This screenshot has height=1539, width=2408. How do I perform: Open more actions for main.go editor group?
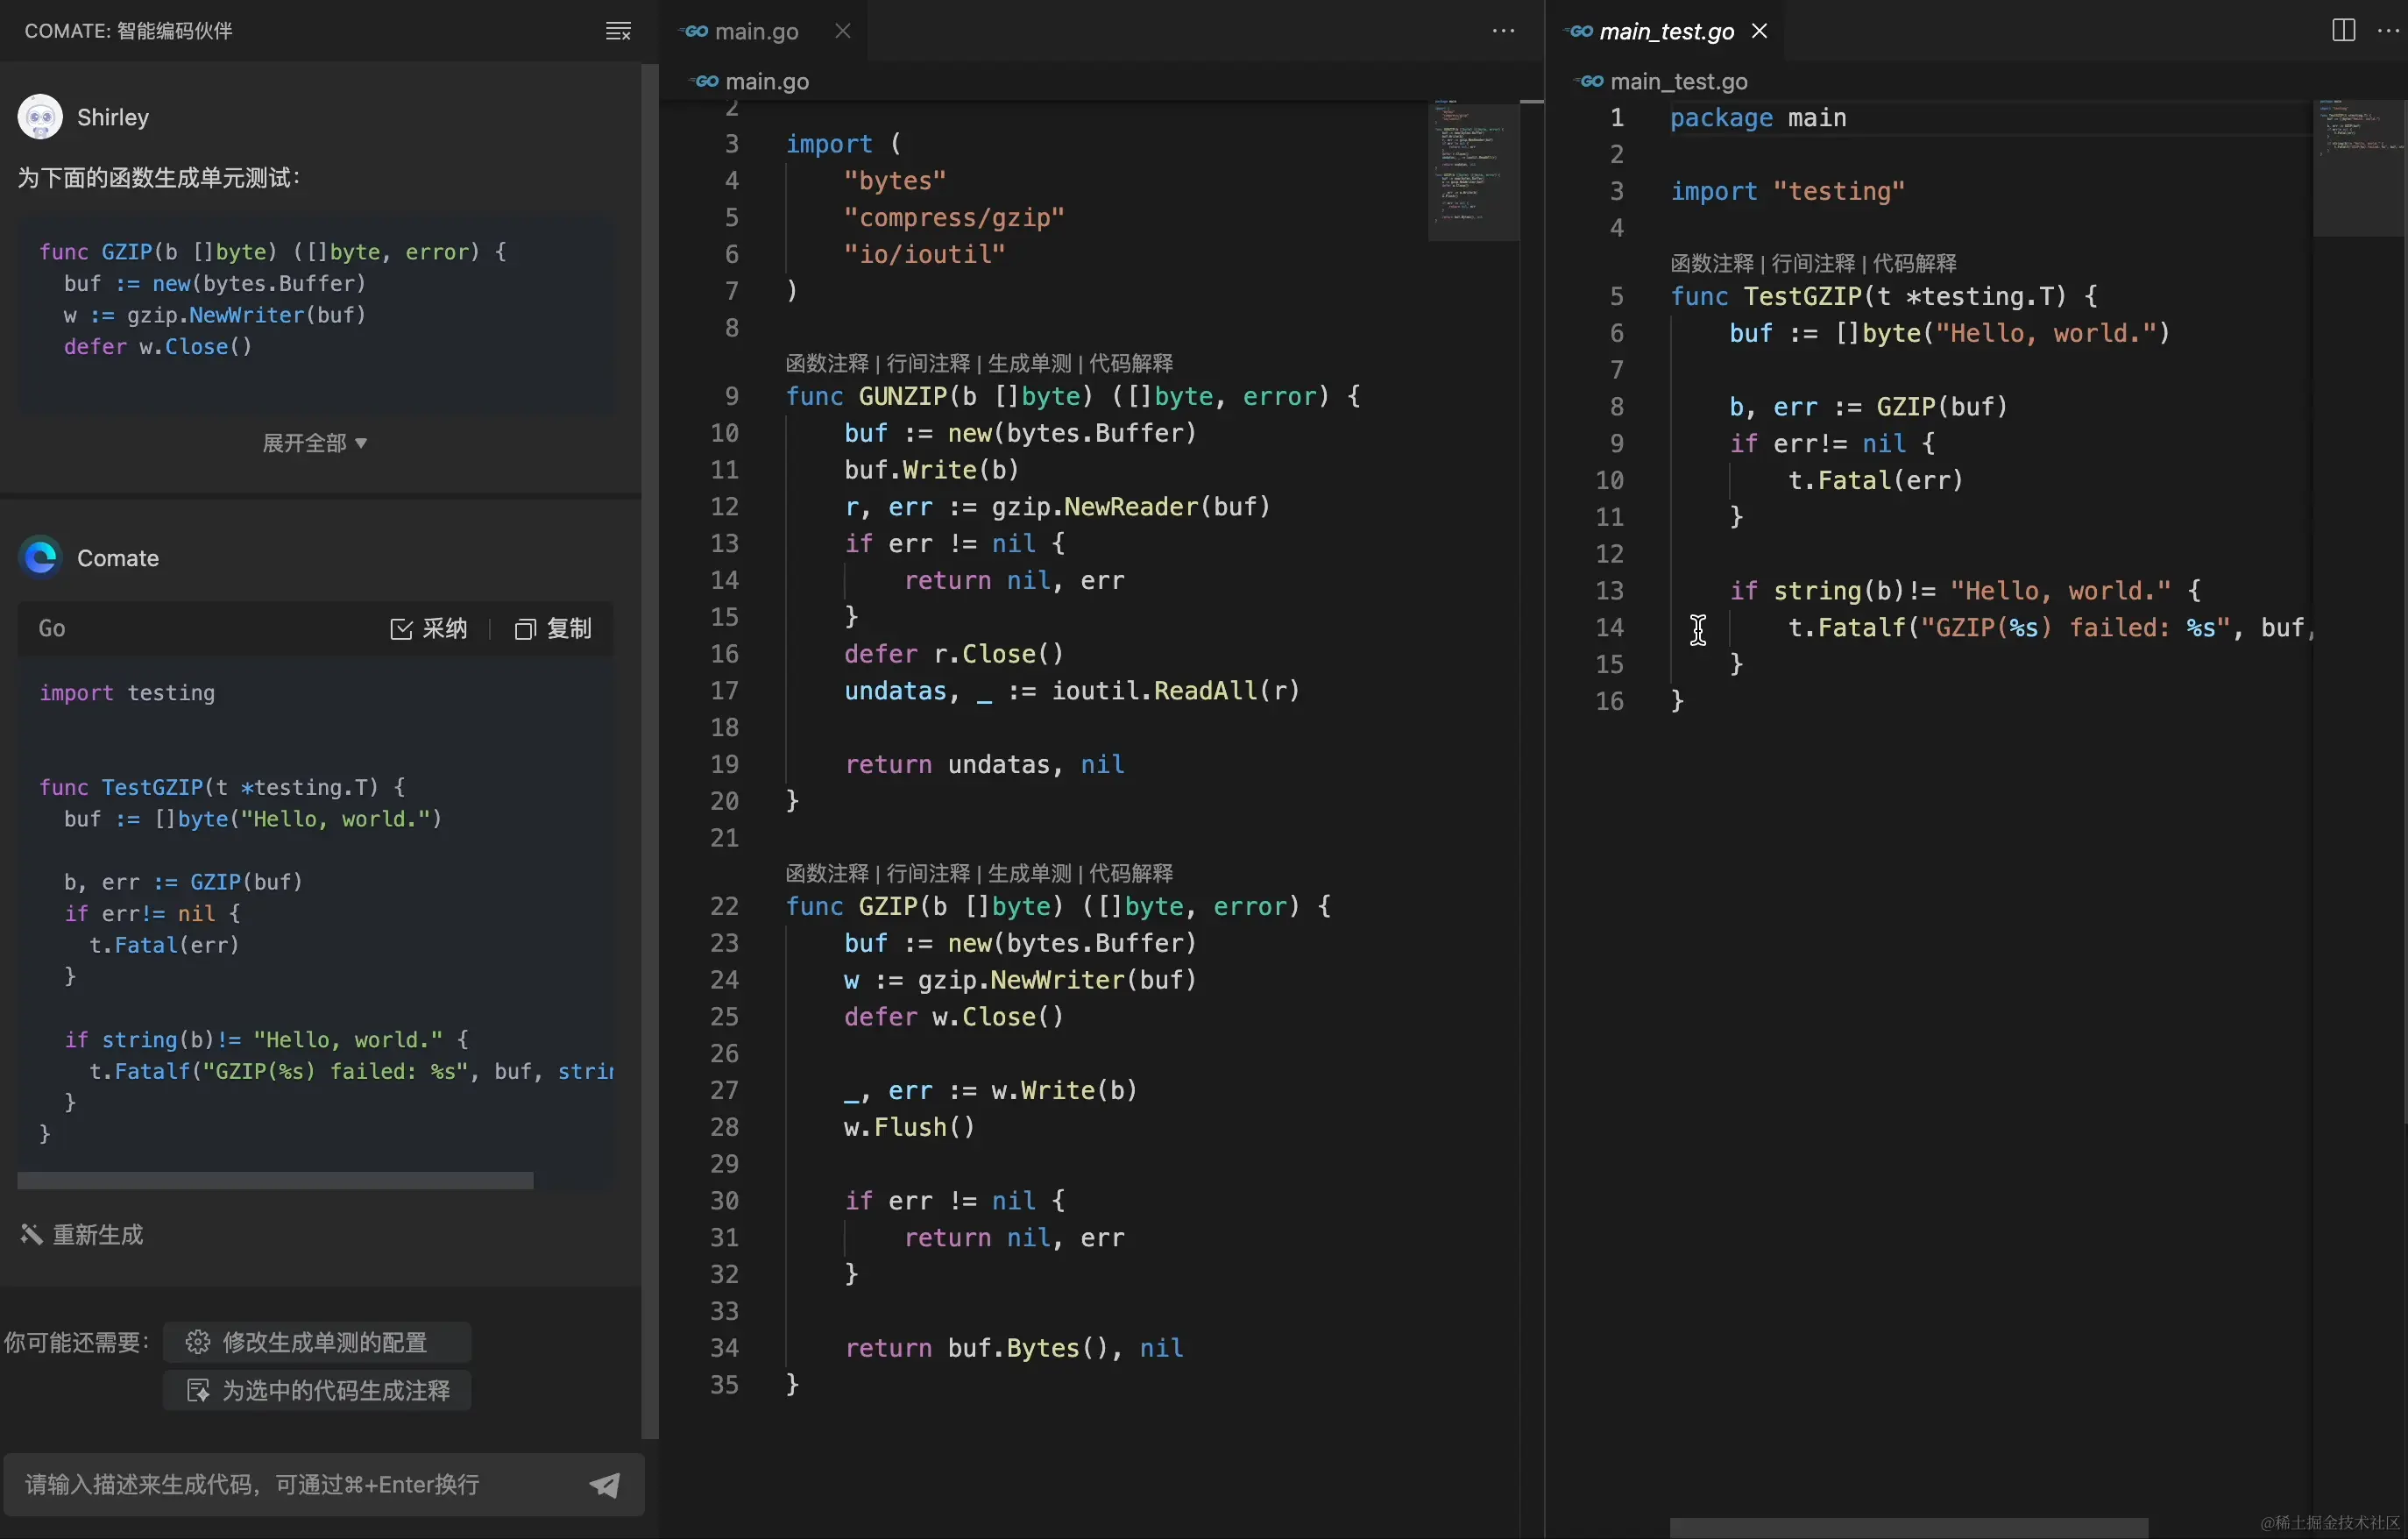(1503, 31)
